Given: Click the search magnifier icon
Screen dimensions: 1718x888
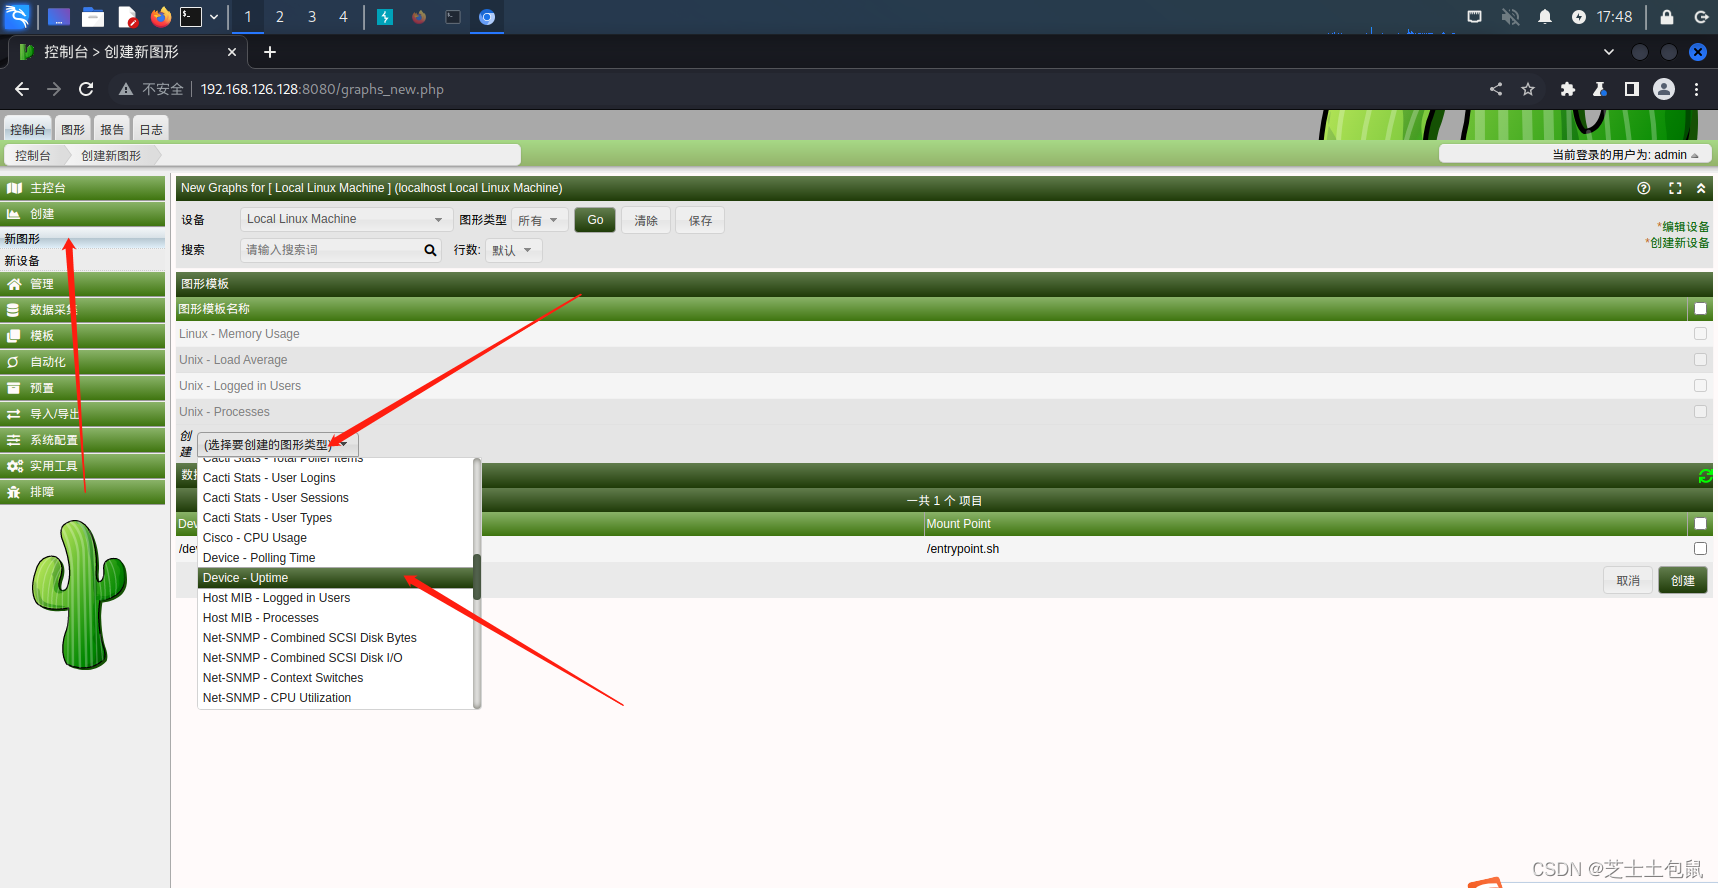Looking at the screenshot, I should coord(430,250).
